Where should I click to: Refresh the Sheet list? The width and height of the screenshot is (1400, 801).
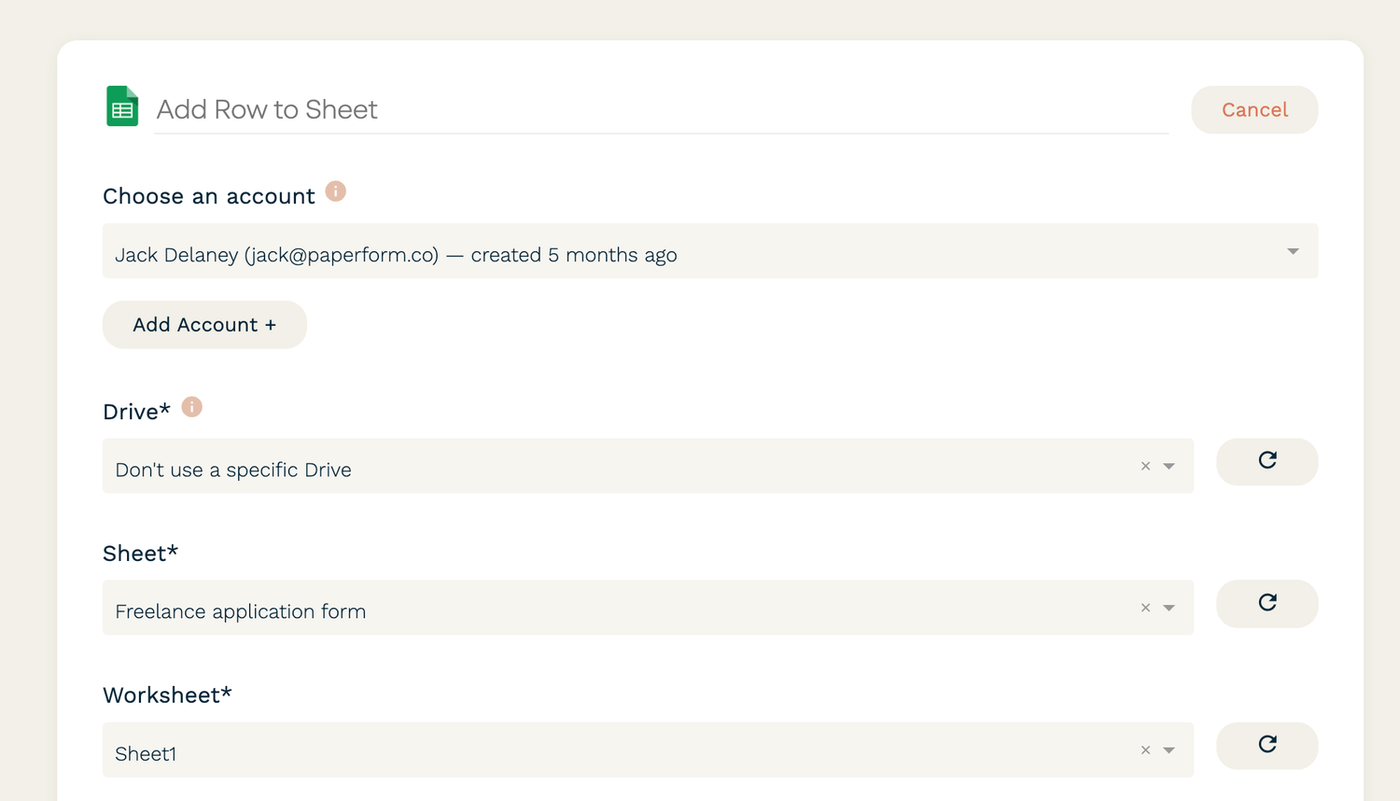point(1267,603)
